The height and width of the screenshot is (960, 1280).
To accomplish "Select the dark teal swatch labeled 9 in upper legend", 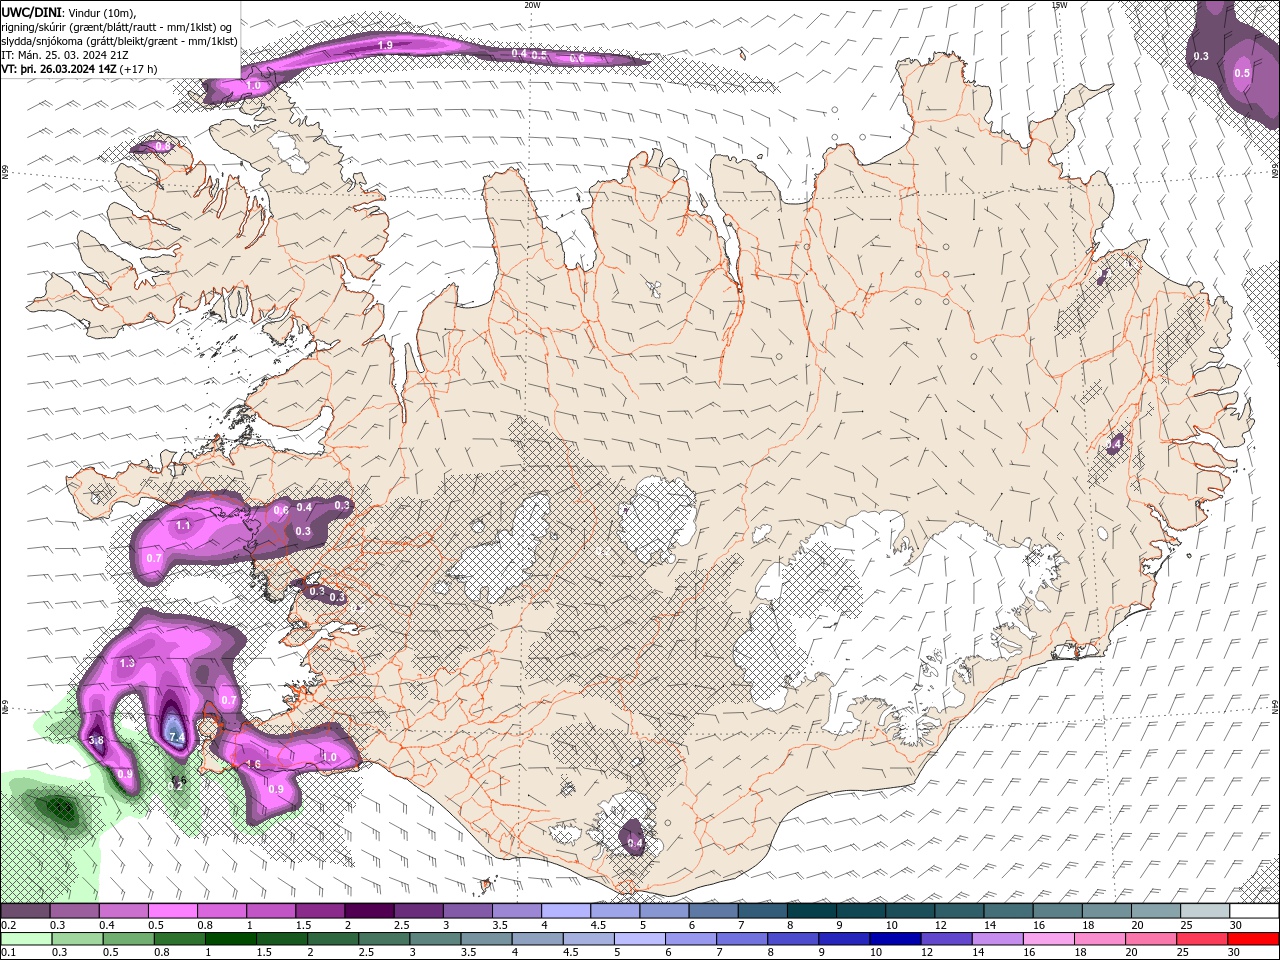I will (859, 911).
